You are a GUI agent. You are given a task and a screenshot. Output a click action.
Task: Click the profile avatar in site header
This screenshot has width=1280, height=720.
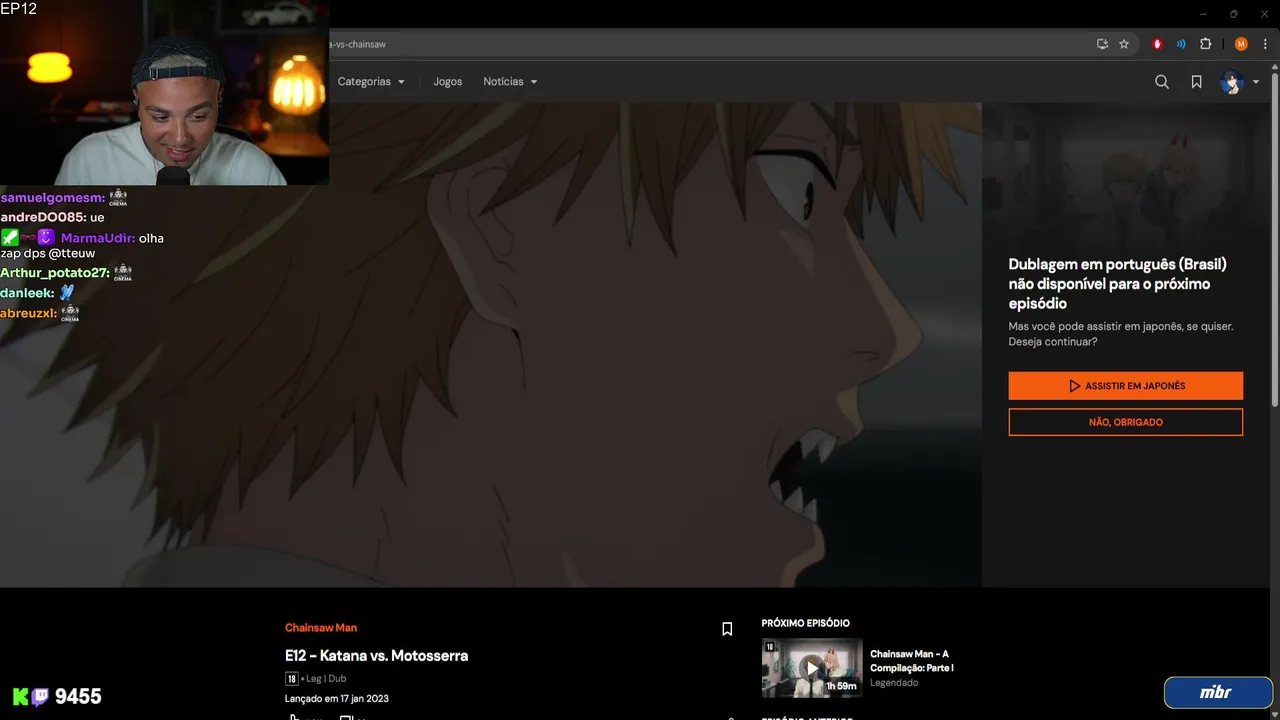click(x=1232, y=82)
